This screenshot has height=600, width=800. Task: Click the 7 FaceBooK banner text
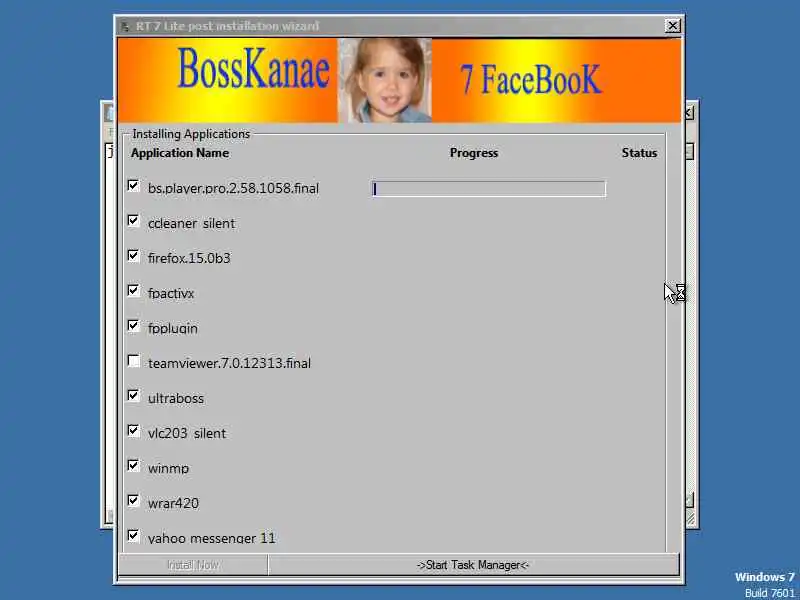tap(531, 80)
